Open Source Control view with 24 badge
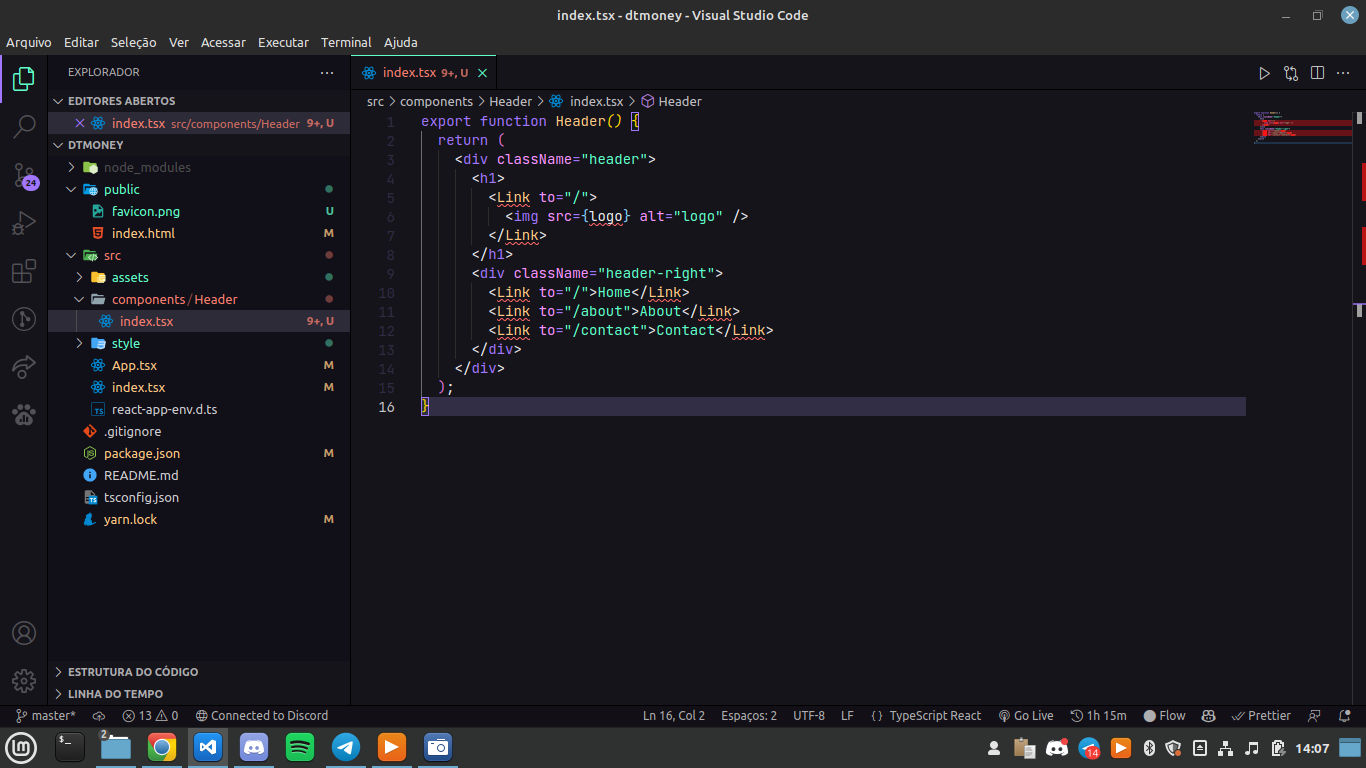This screenshot has width=1366, height=768. coord(24,176)
